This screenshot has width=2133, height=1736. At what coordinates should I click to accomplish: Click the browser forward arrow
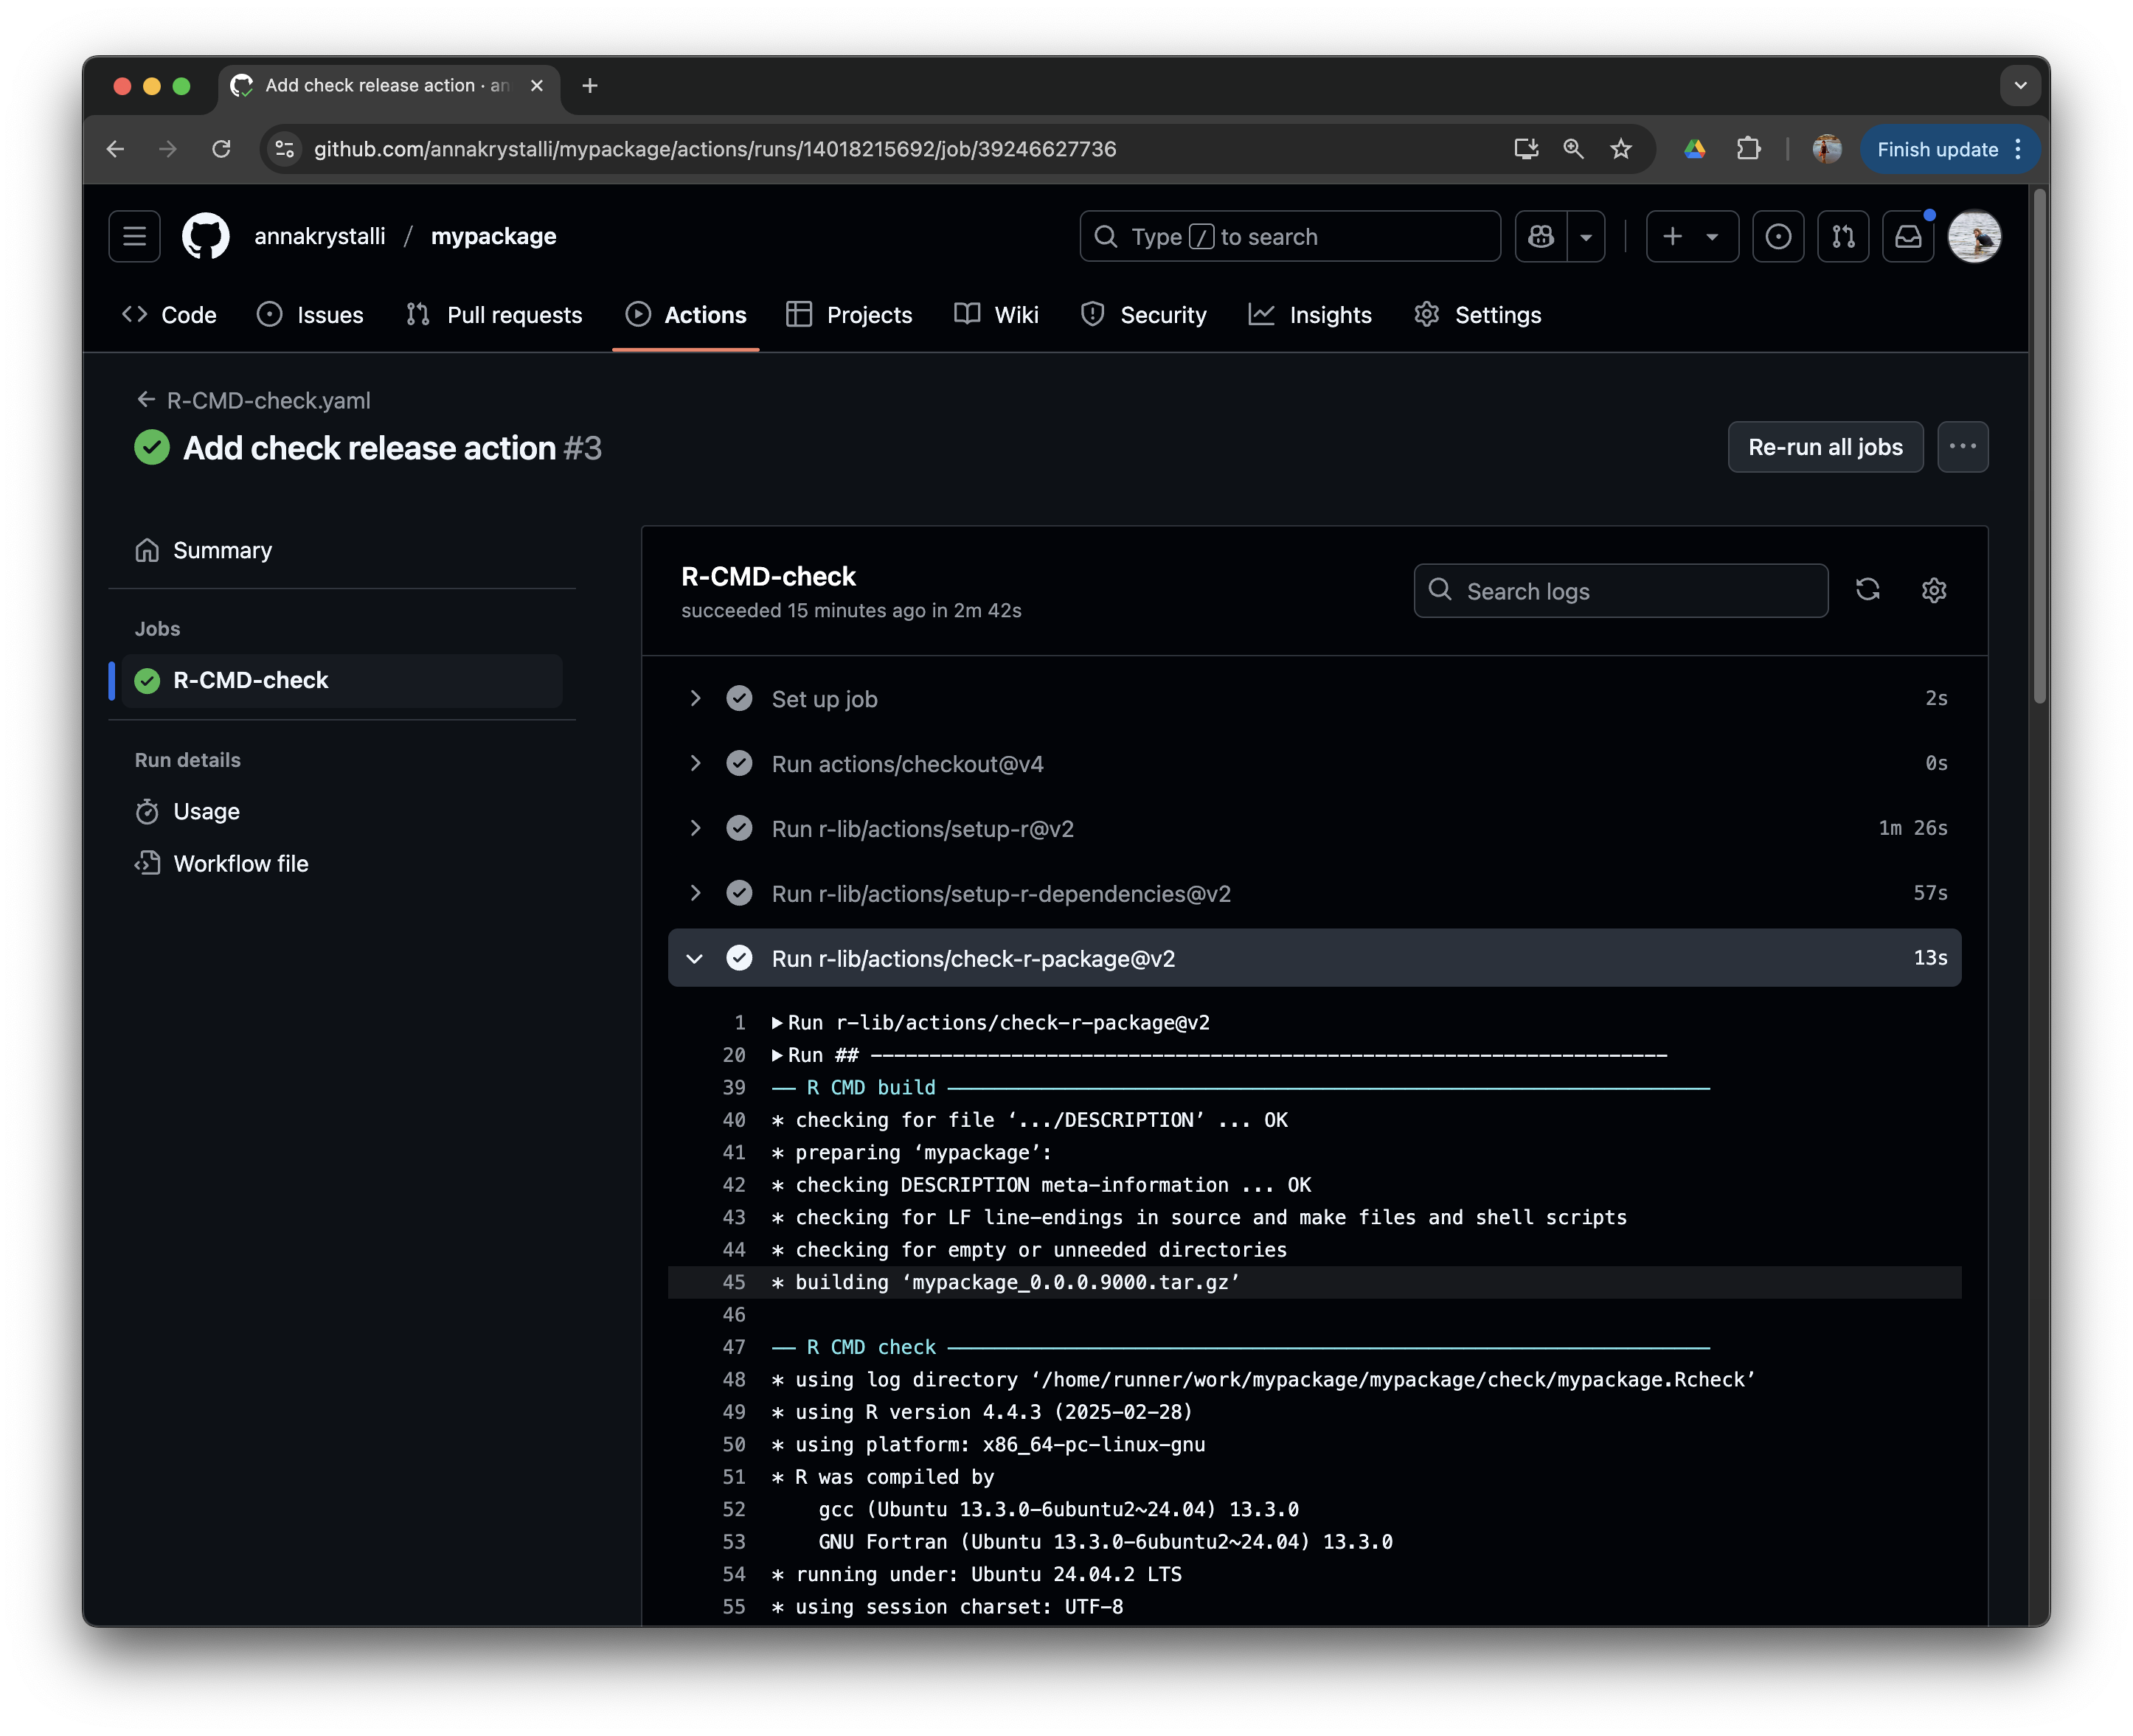168,149
